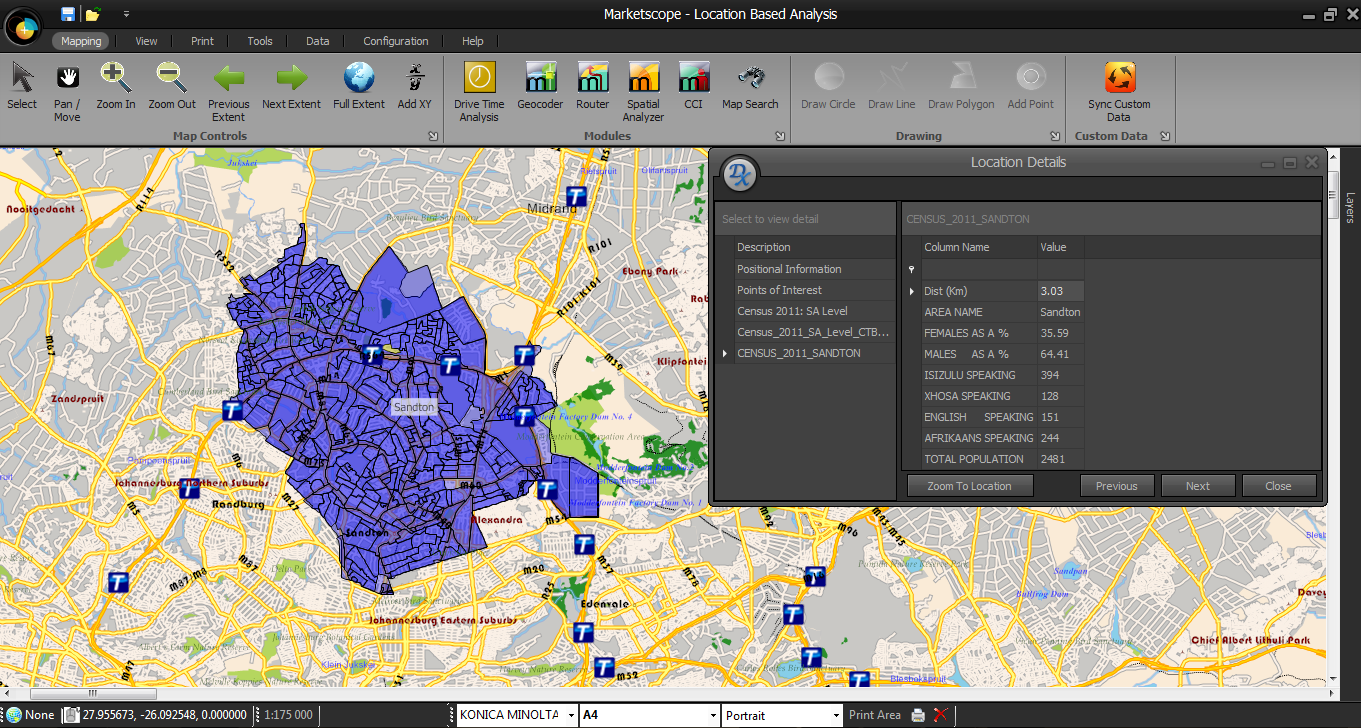The width and height of the screenshot is (1361, 728).
Task: Select the Draw Circle tool
Action: coord(828,85)
